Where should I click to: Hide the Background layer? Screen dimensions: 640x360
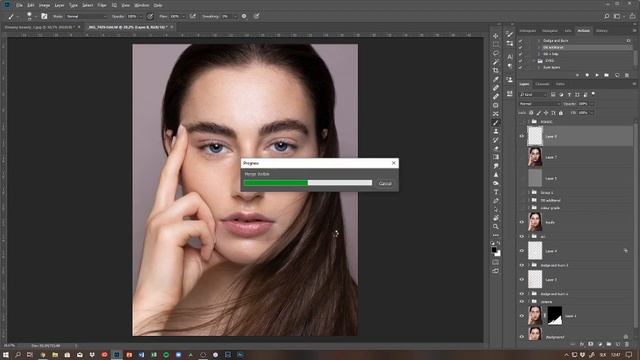click(522, 337)
